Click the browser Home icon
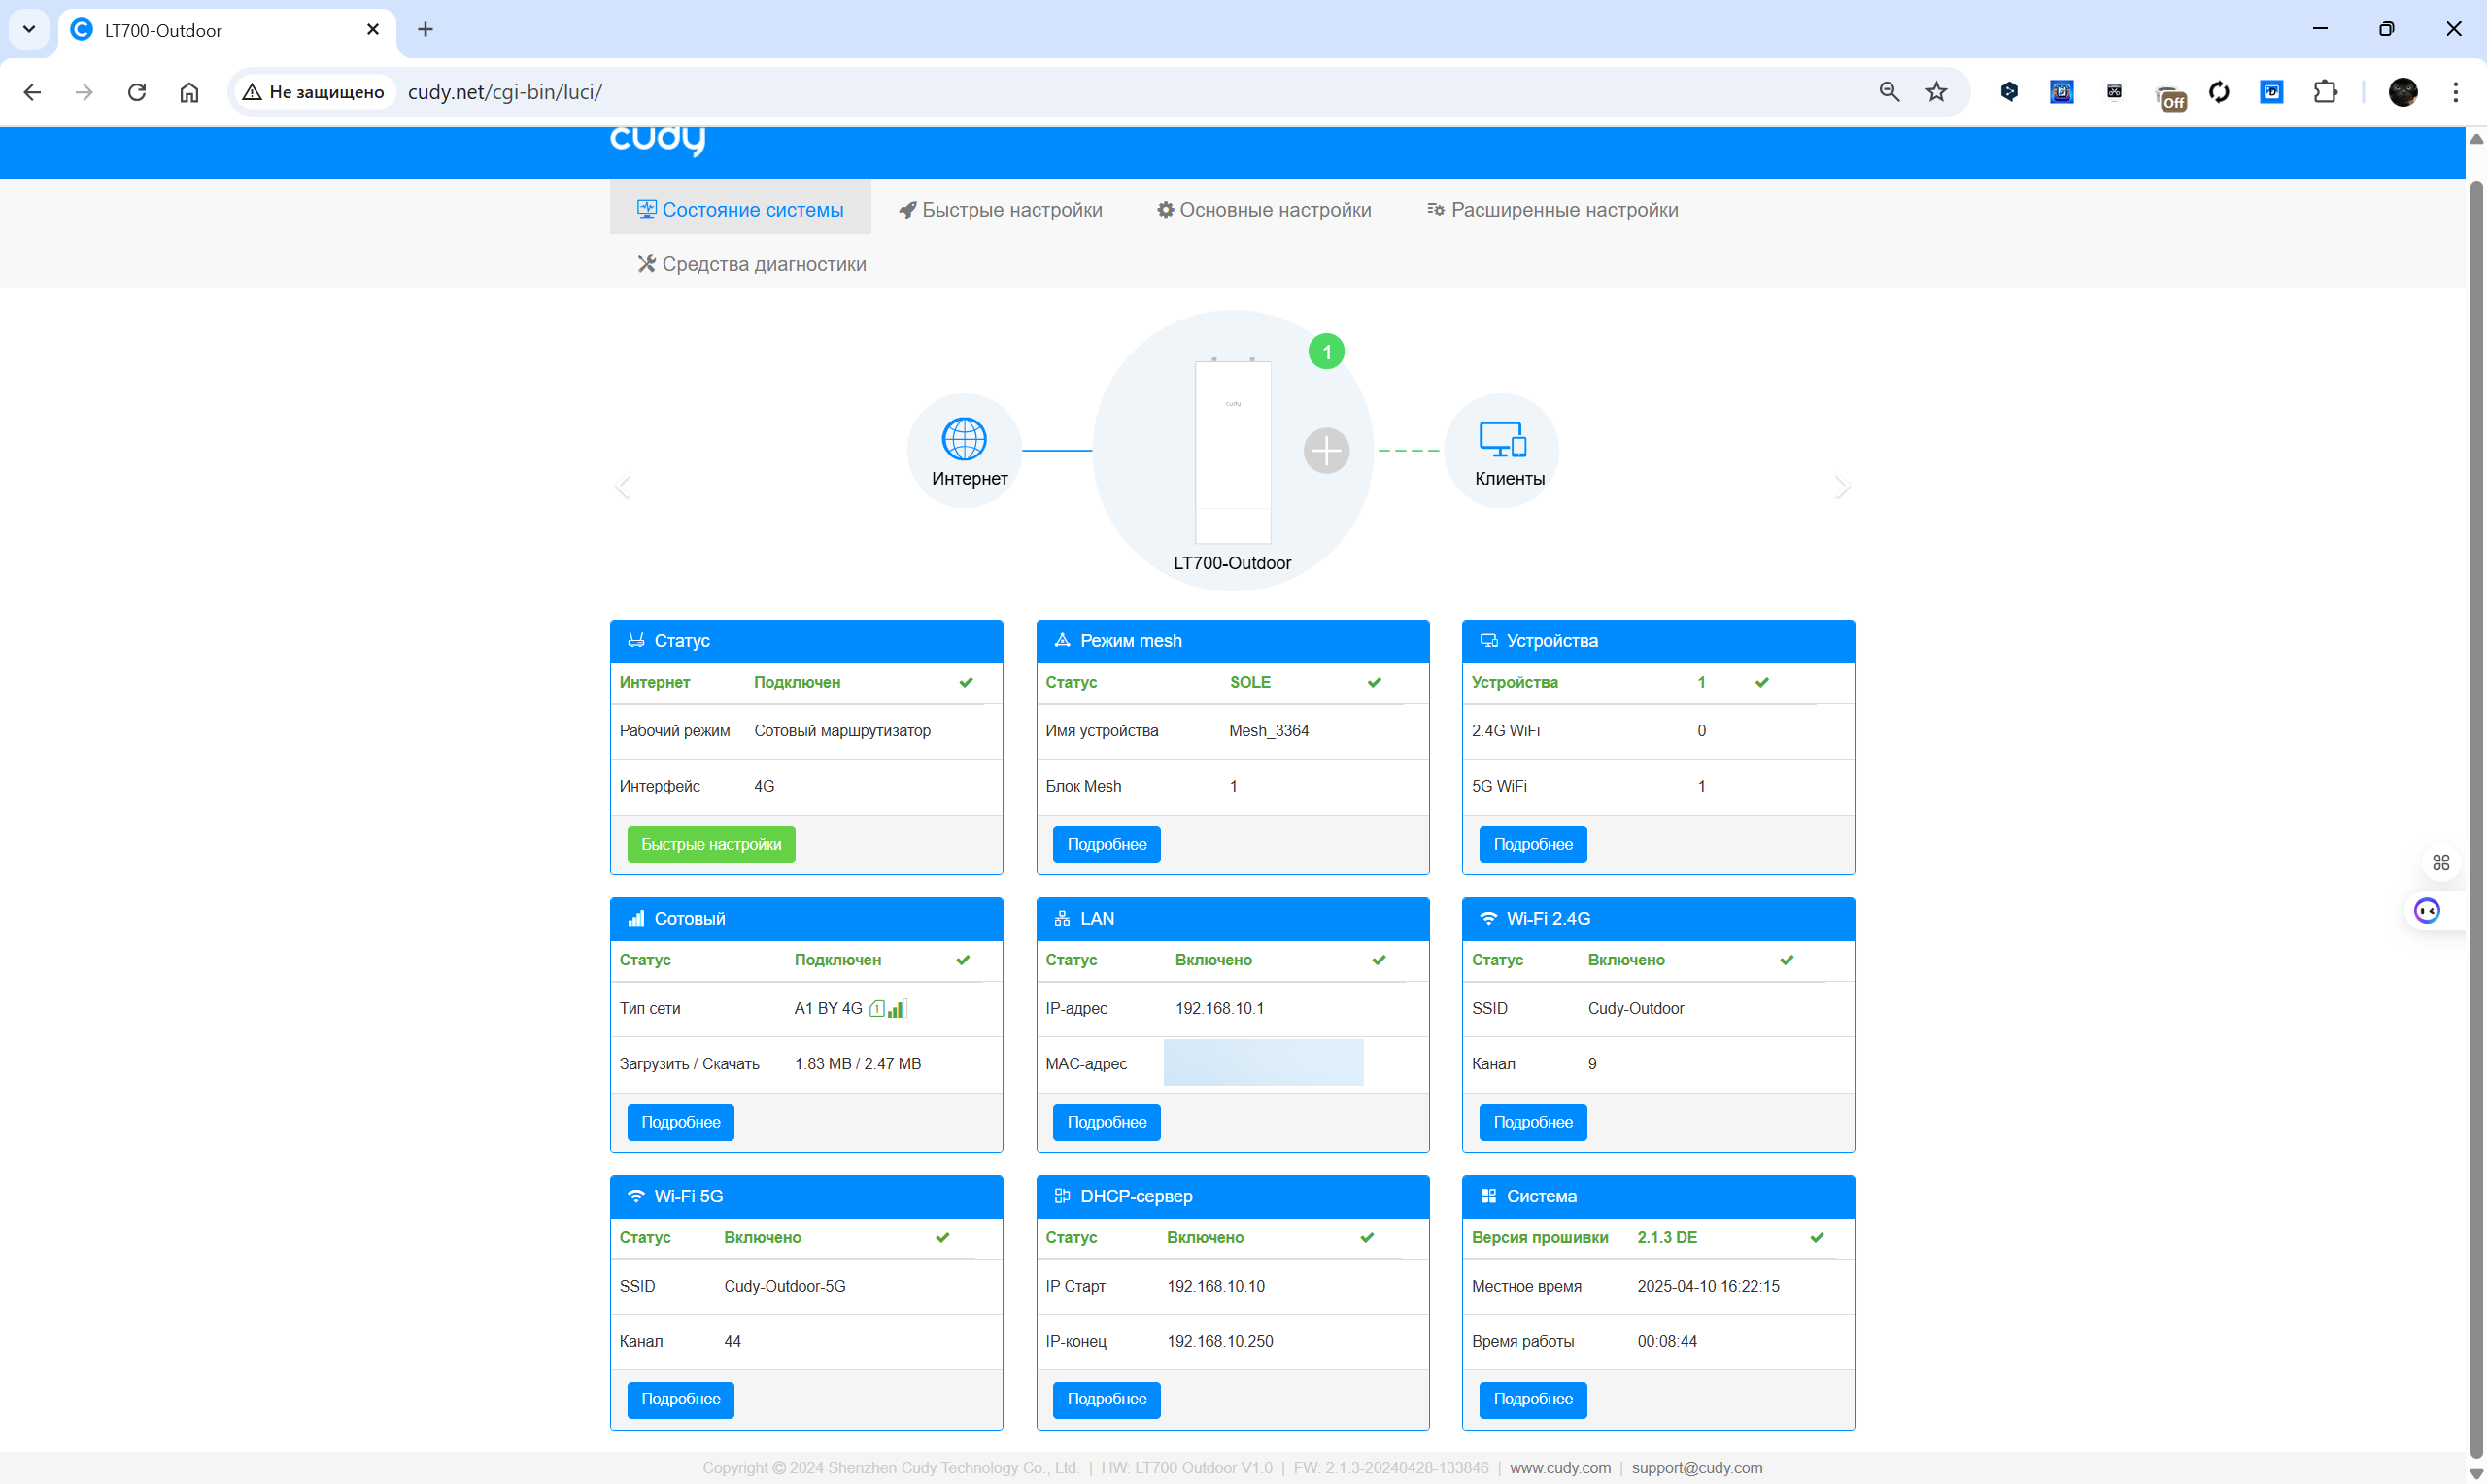The height and width of the screenshot is (1484, 2487). [189, 92]
